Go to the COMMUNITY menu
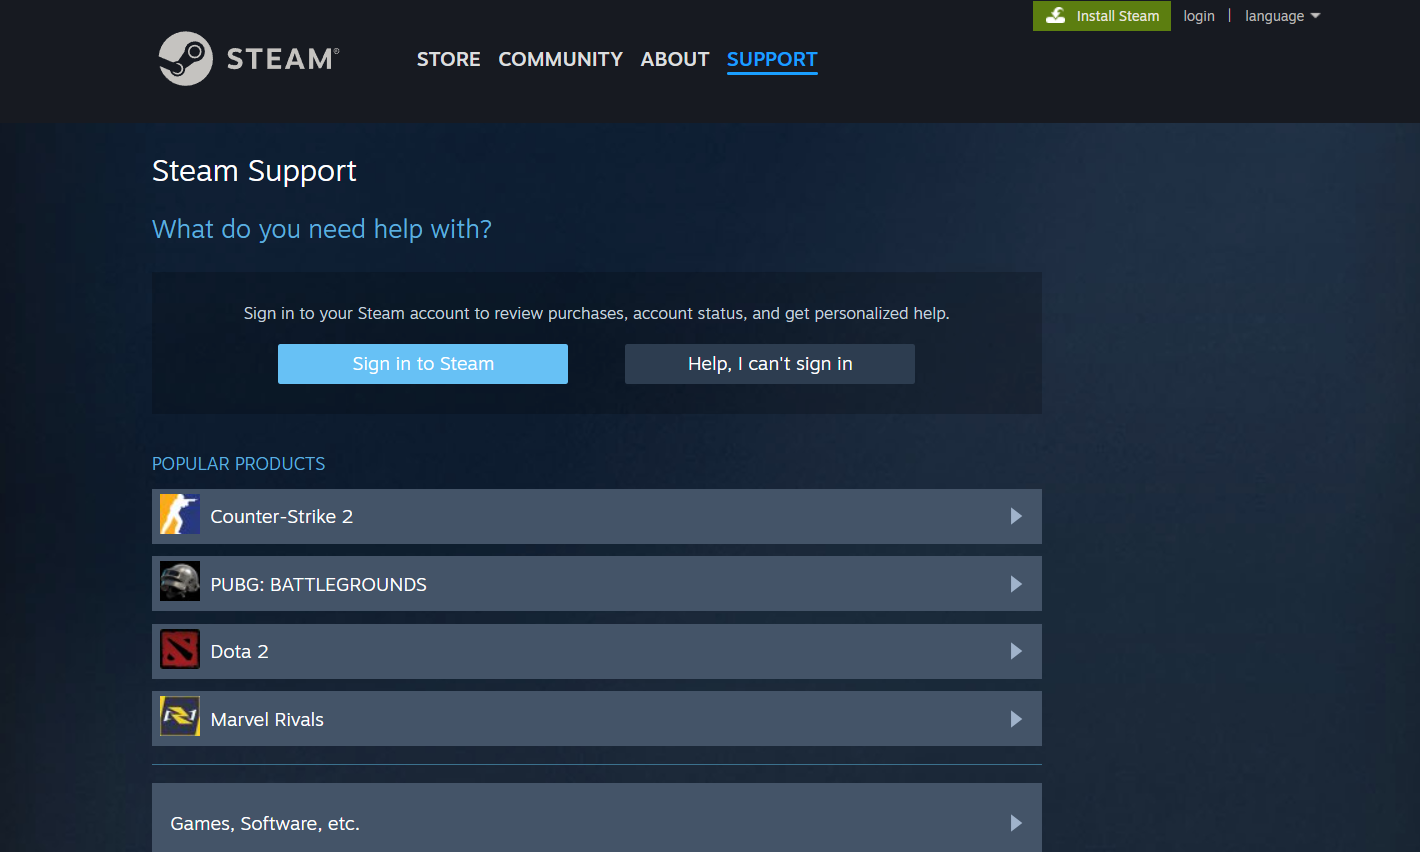The height and width of the screenshot is (852, 1420). point(560,59)
